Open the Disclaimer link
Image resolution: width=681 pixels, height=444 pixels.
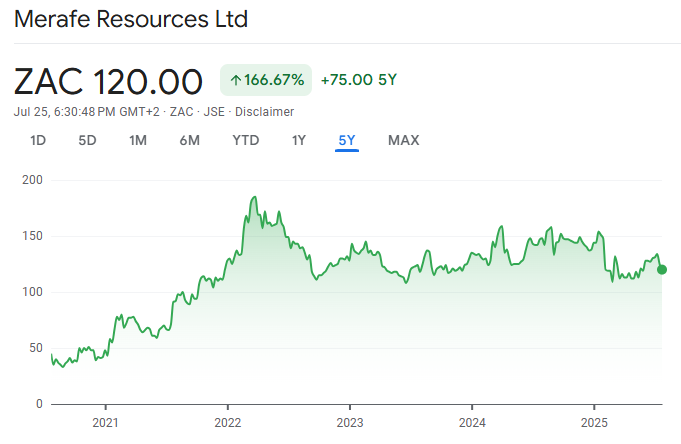pyautogui.click(x=264, y=112)
